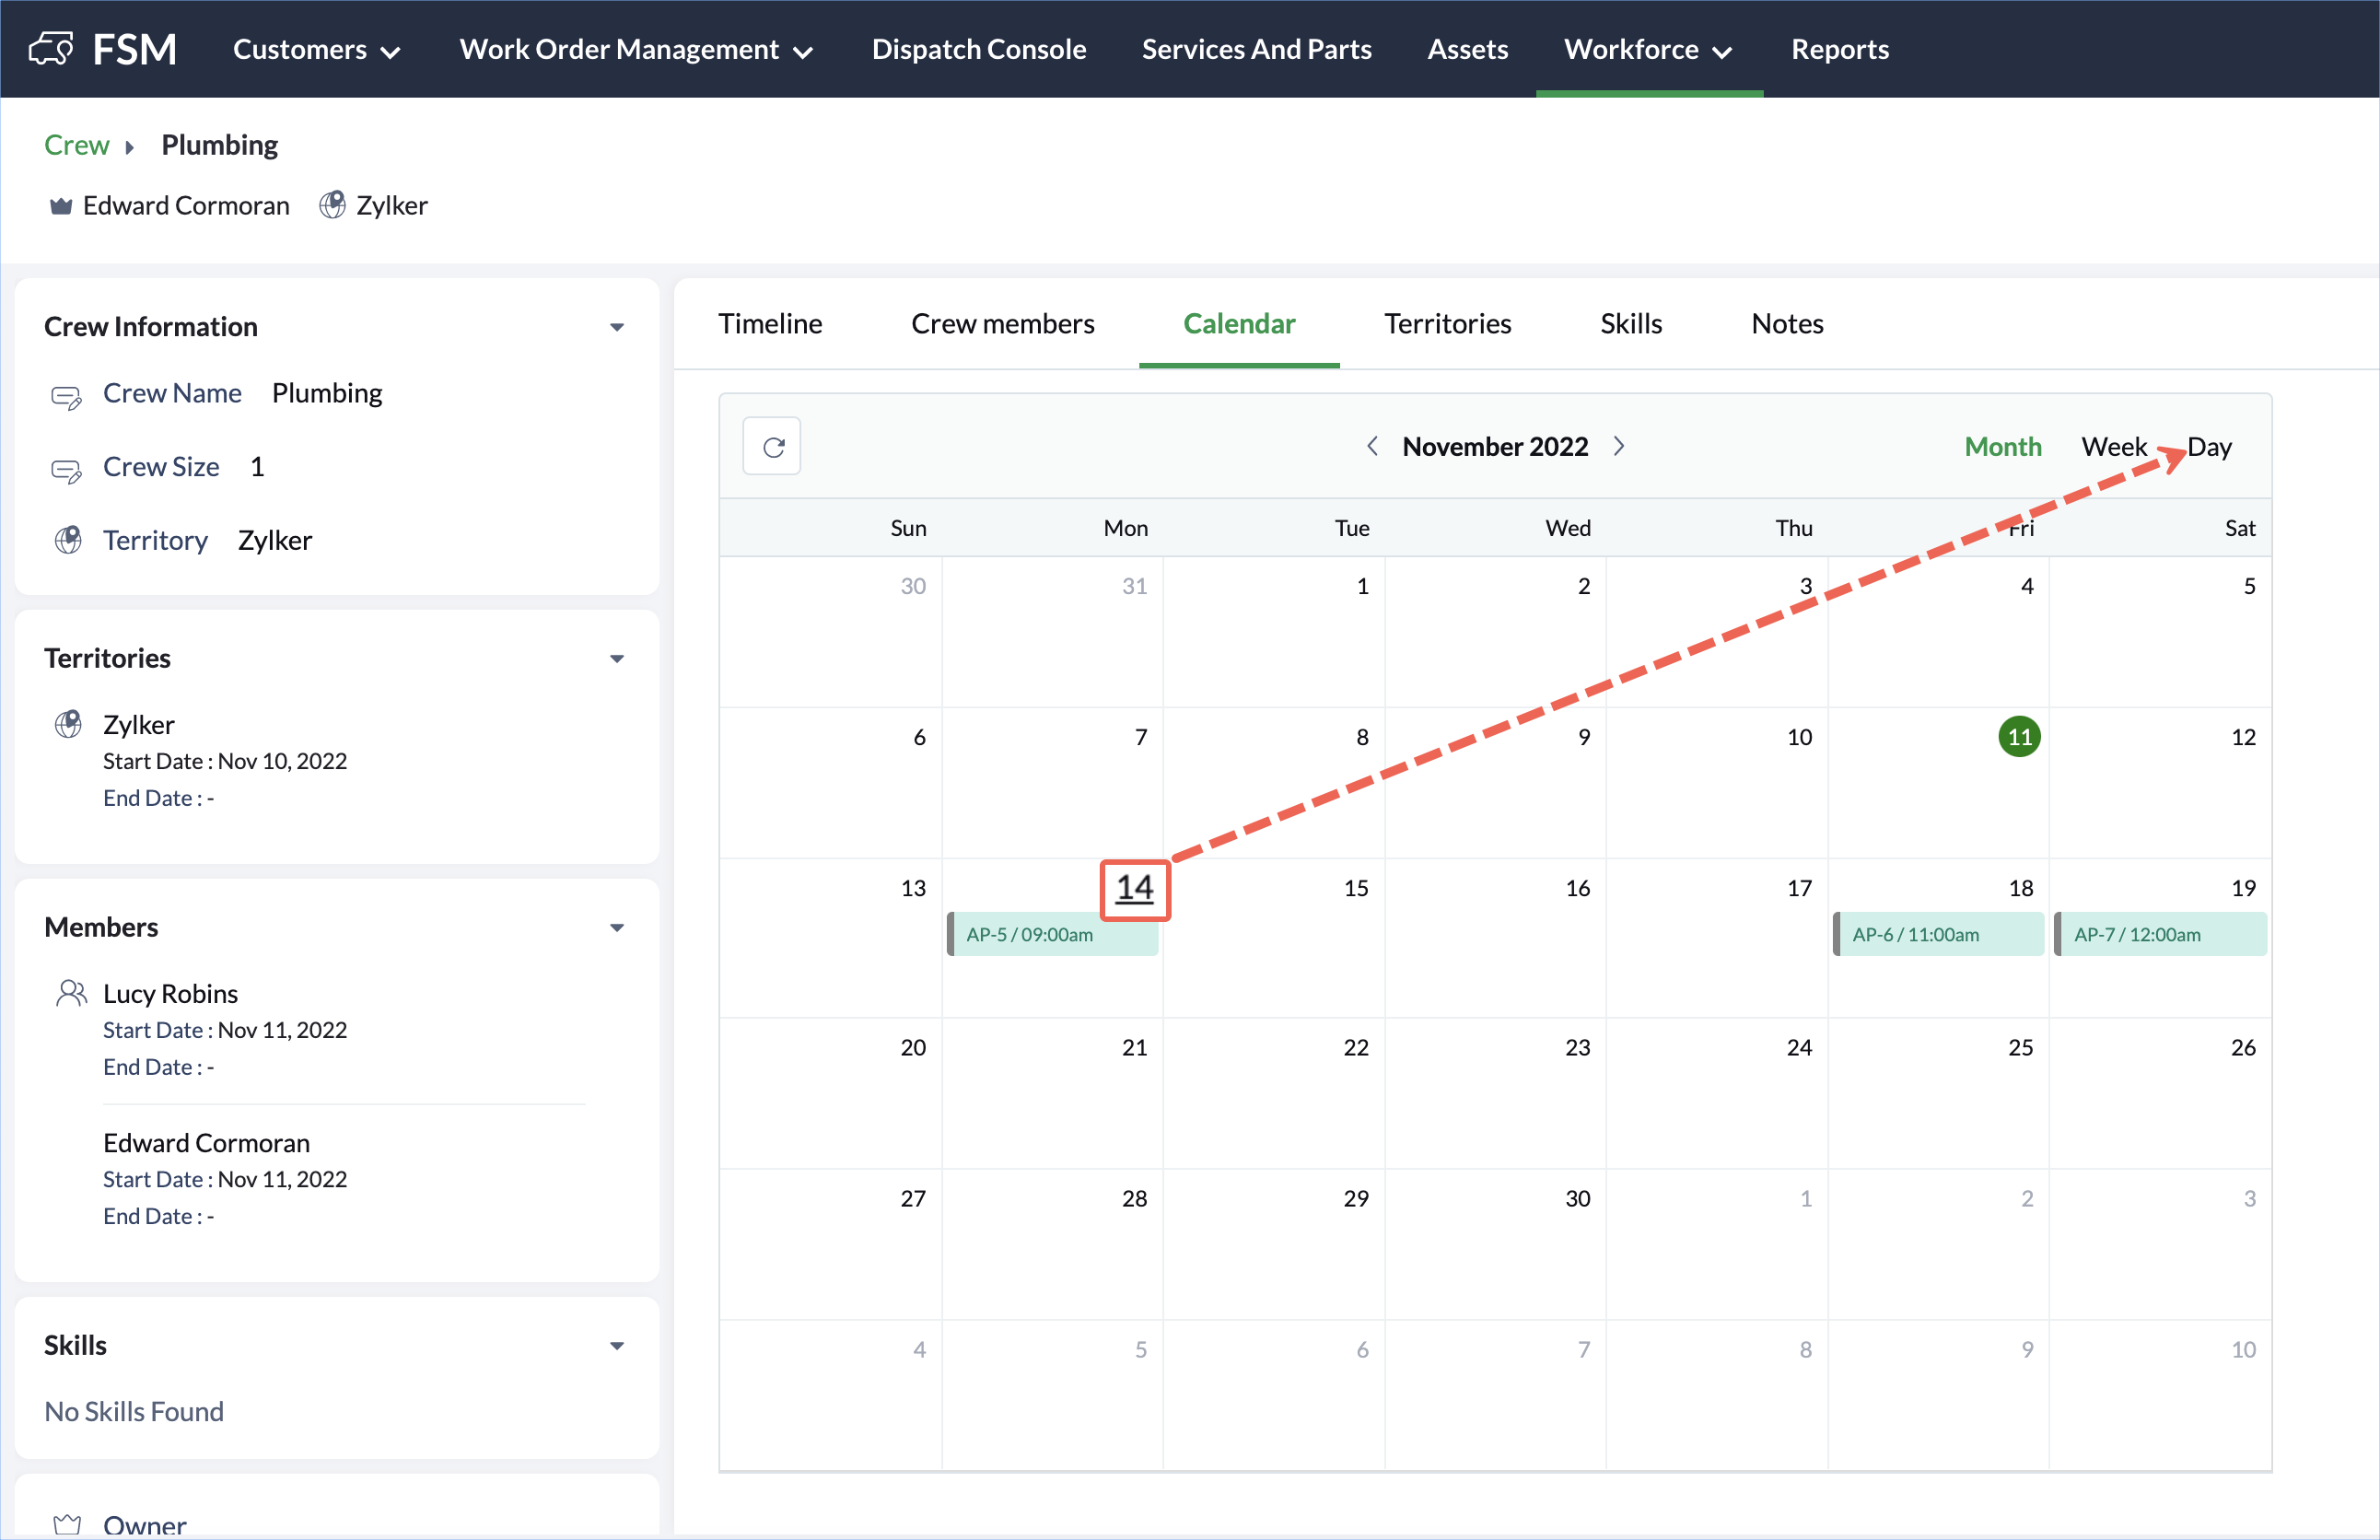The height and width of the screenshot is (1540, 2380).
Task: Click the highlighted date 11
Action: [x=2019, y=737]
